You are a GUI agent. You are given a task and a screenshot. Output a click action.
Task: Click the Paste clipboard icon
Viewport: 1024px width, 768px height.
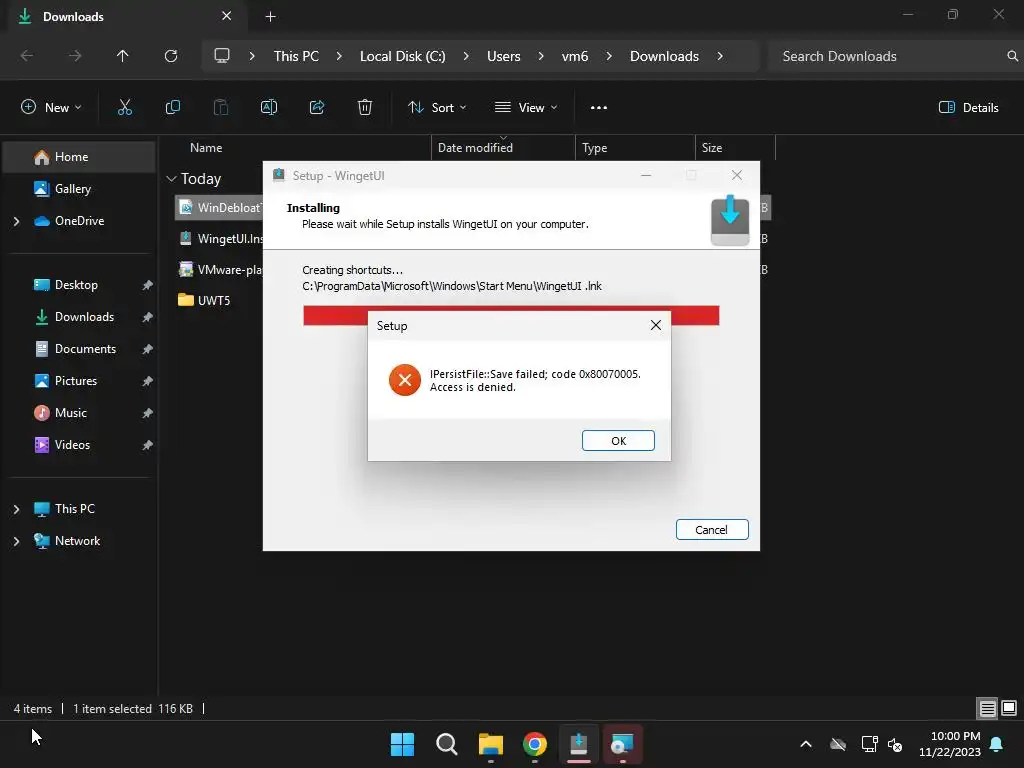(221, 107)
